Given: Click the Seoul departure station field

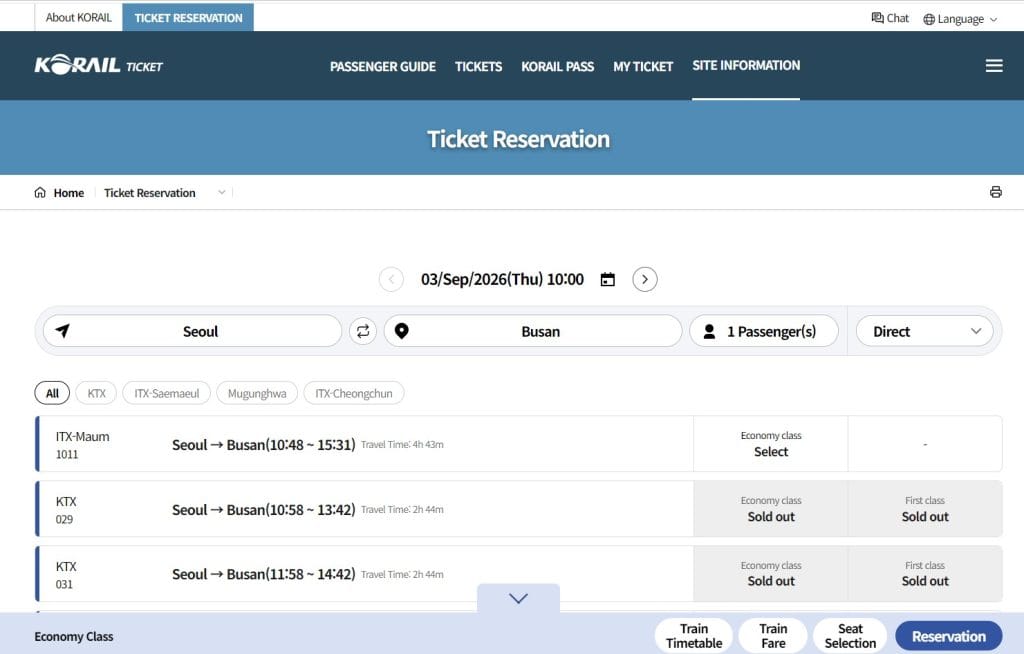Looking at the screenshot, I should pyautogui.click(x=193, y=331).
